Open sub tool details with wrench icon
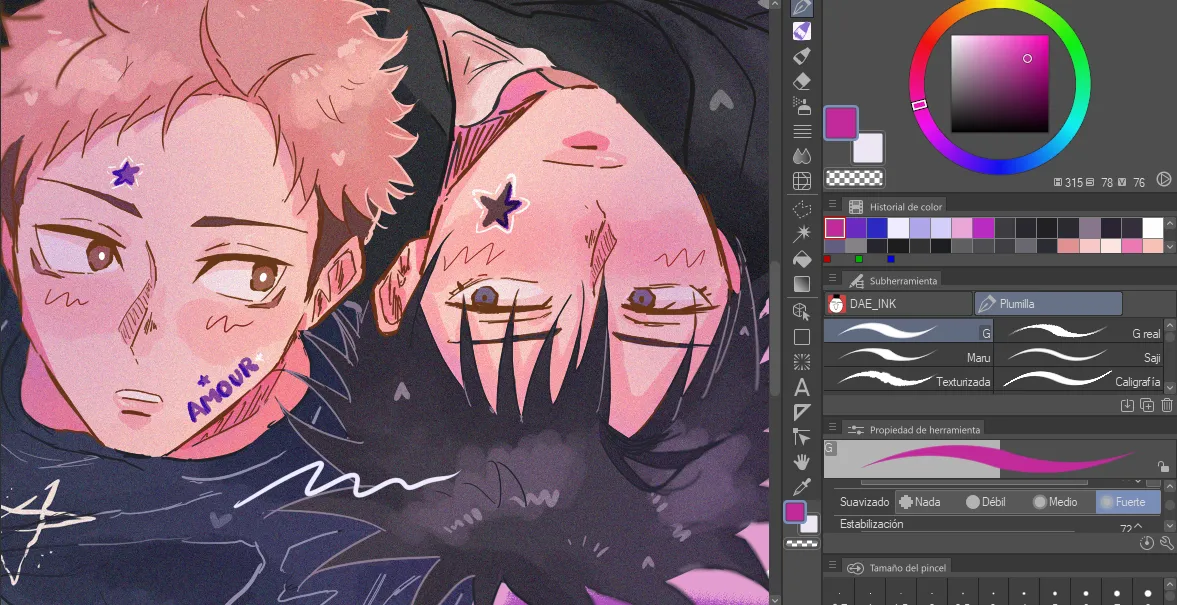The height and width of the screenshot is (605, 1177). (1166, 543)
